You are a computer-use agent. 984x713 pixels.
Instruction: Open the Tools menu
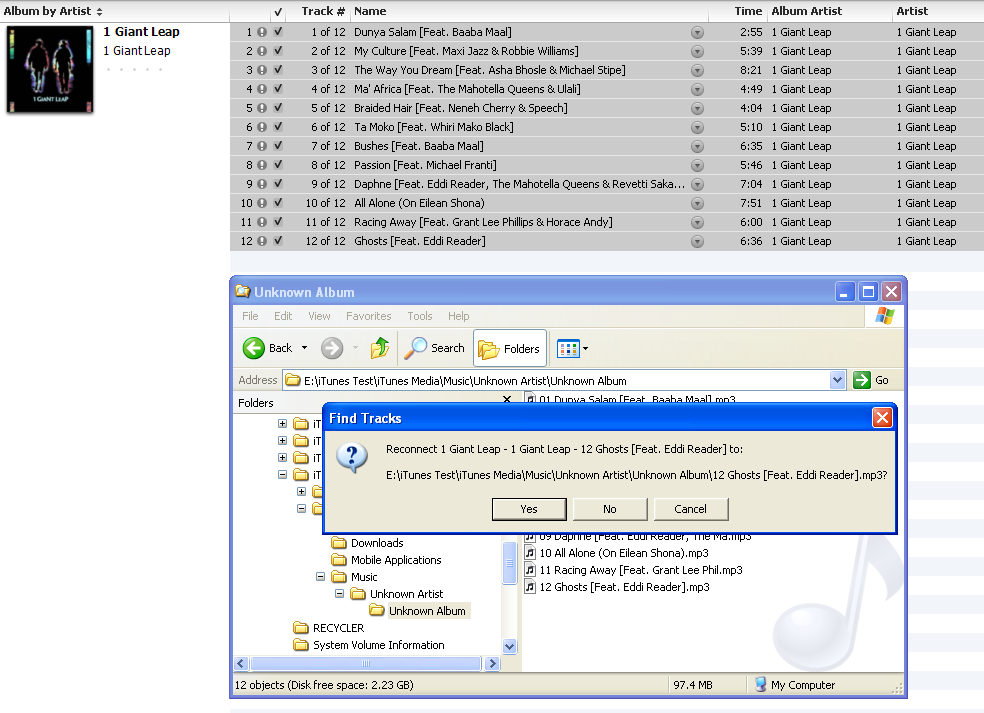click(420, 316)
